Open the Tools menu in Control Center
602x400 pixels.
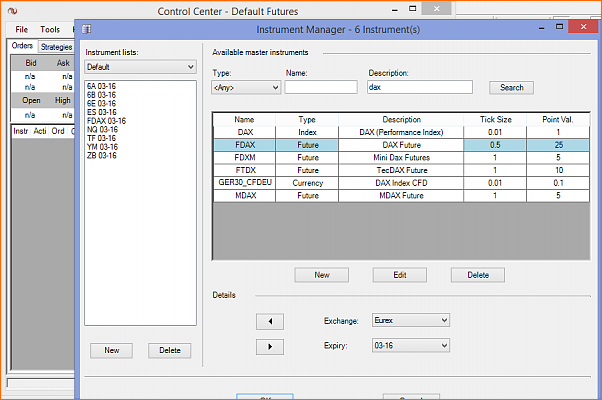point(50,30)
